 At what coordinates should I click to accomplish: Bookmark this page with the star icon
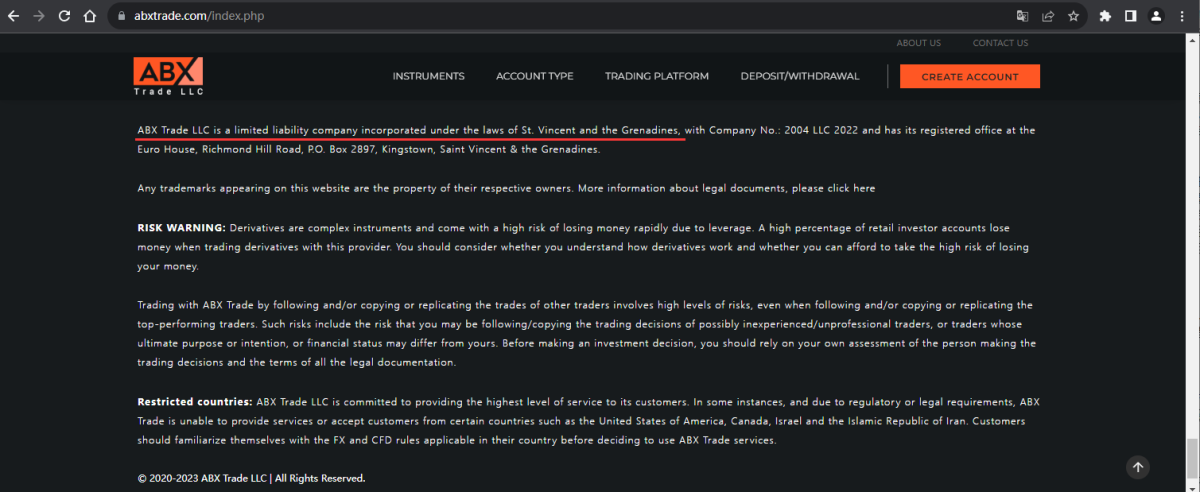[x=1074, y=16]
